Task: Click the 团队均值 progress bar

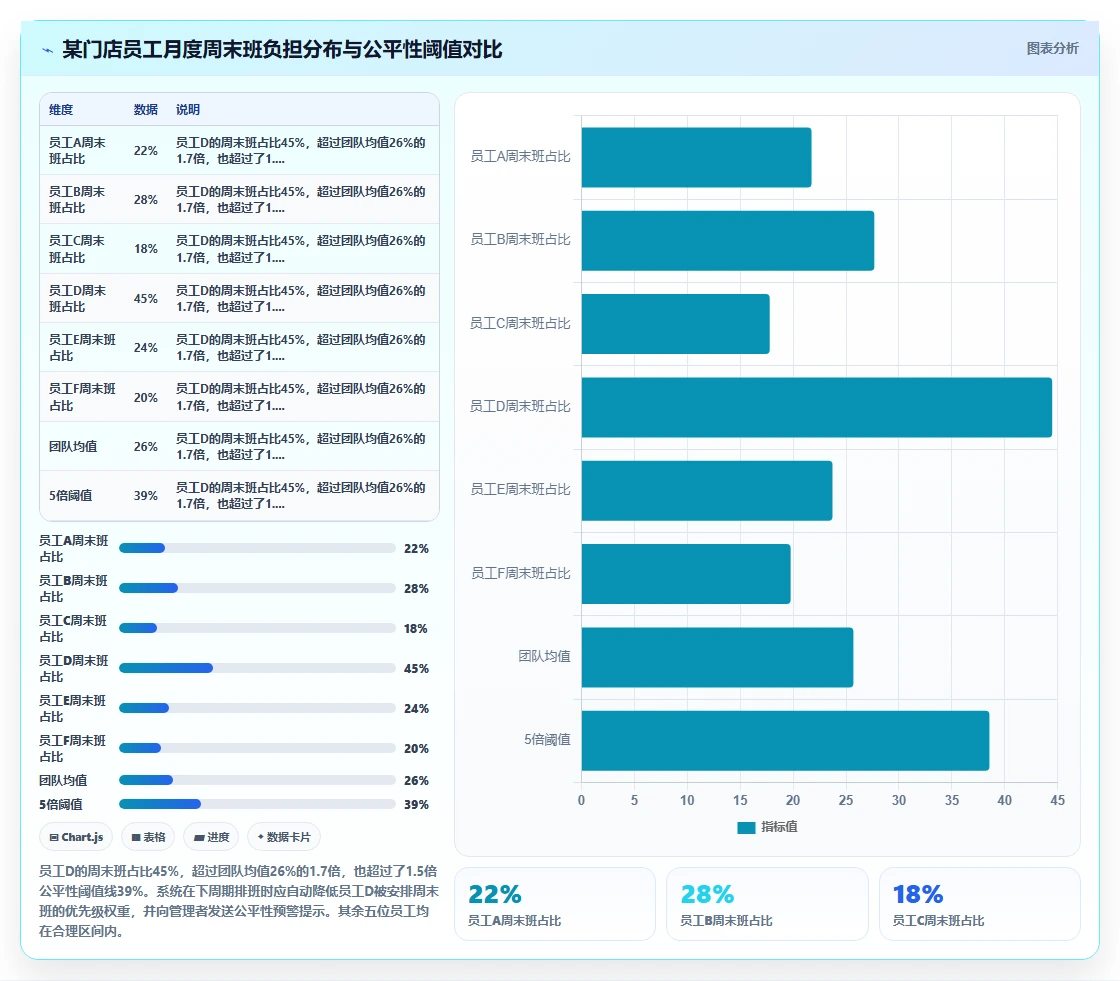Action: pyautogui.click(x=257, y=780)
